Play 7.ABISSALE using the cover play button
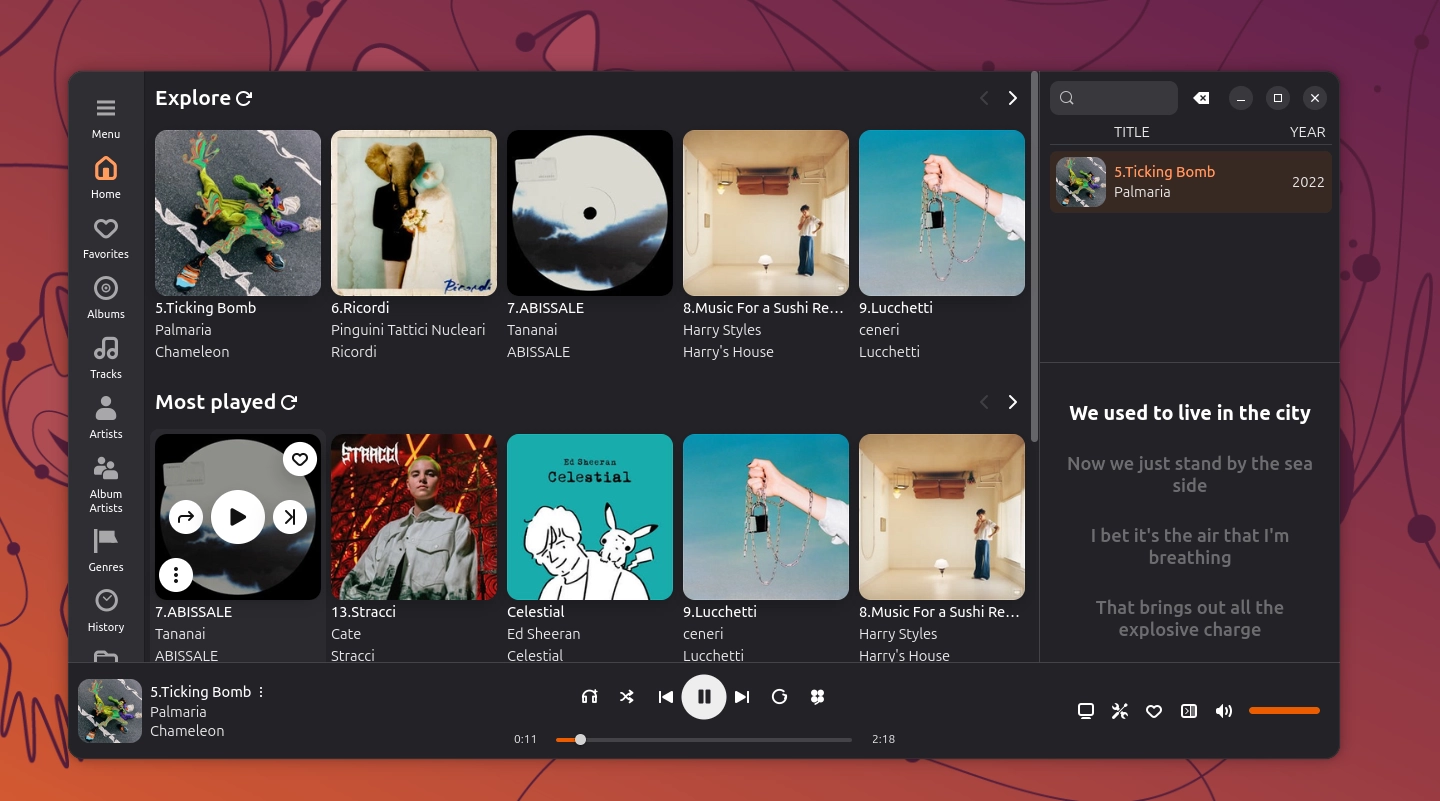 pyautogui.click(x=238, y=517)
